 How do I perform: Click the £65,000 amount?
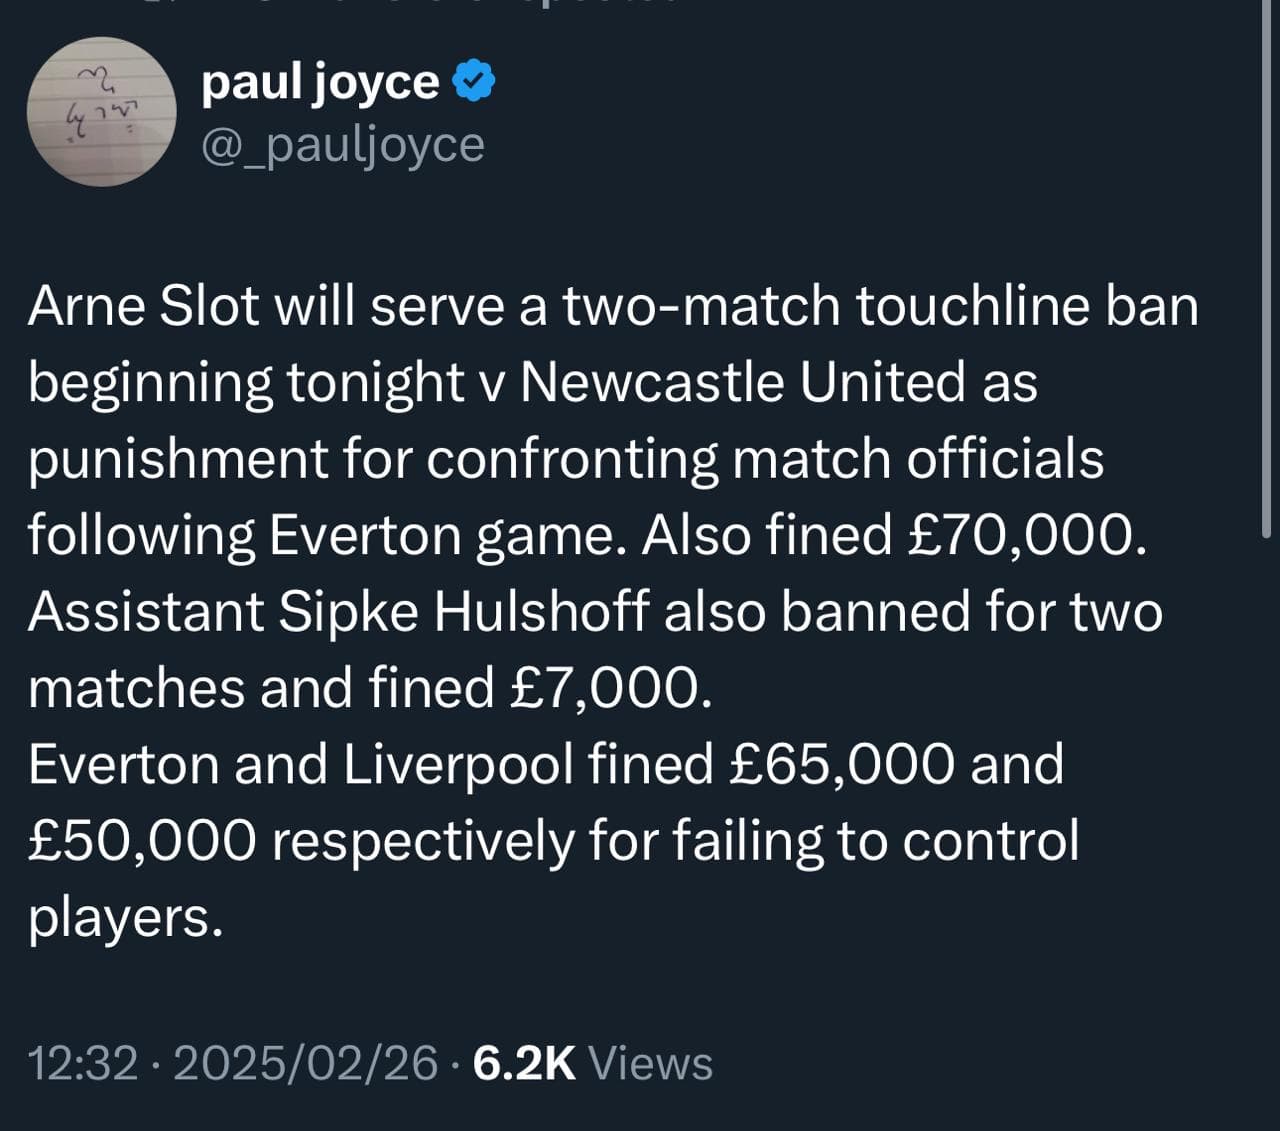(x=842, y=765)
